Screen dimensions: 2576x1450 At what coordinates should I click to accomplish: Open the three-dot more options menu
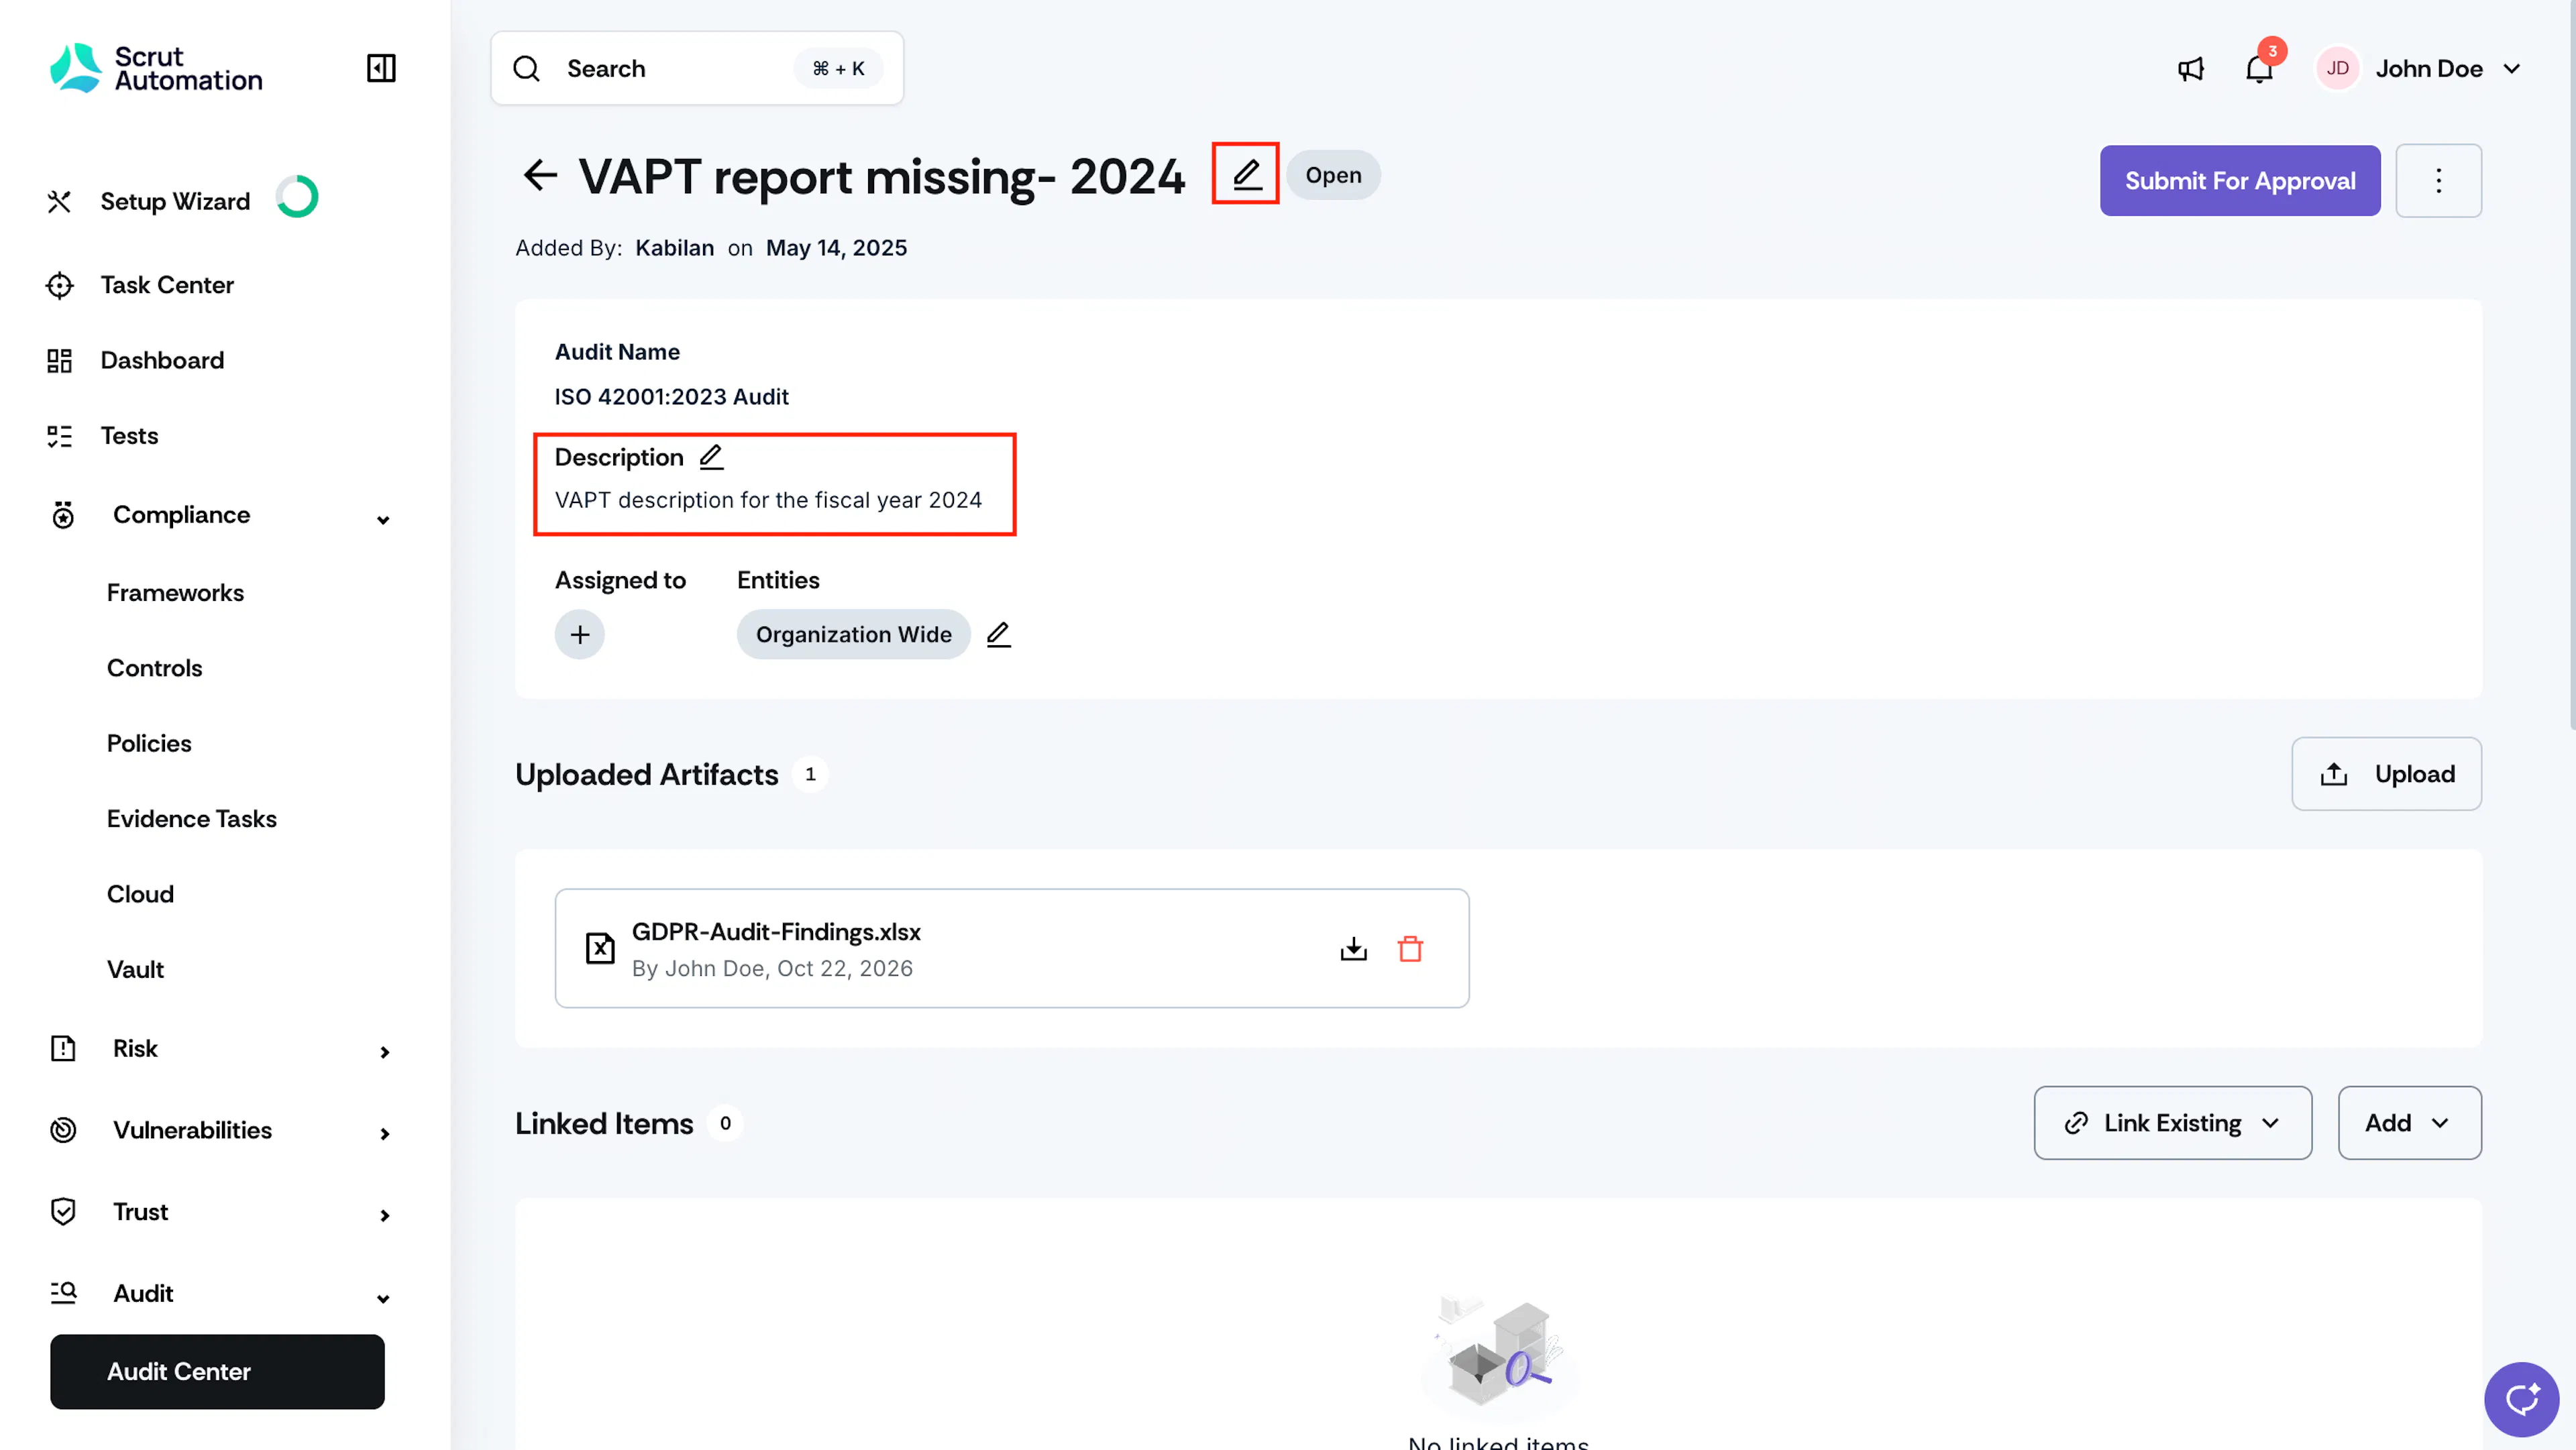[x=2438, y=180]
